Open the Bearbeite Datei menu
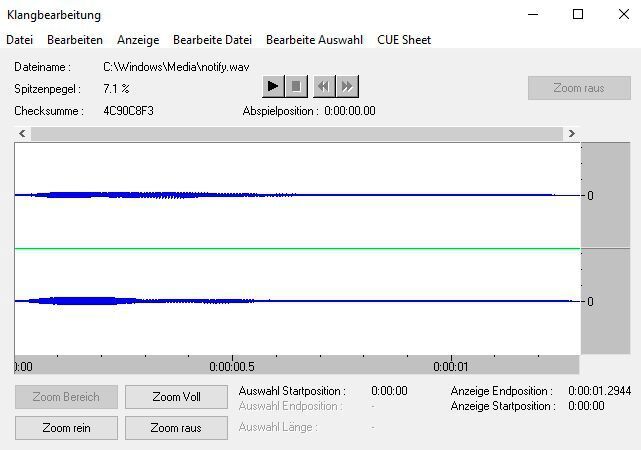Image resolution: width=641 pixels, height=450 pixels. pyautogui.click(x=212, y=40)
